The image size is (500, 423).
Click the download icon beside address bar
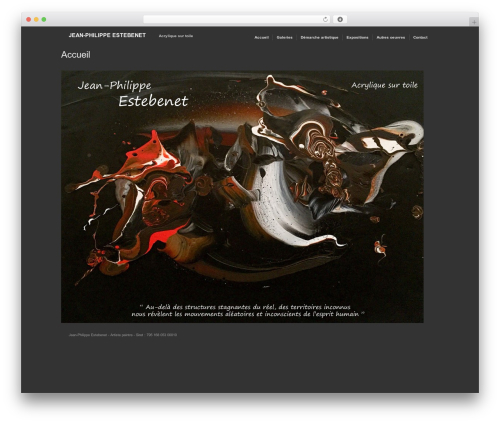pyautogui.click(x=340, y=19)
